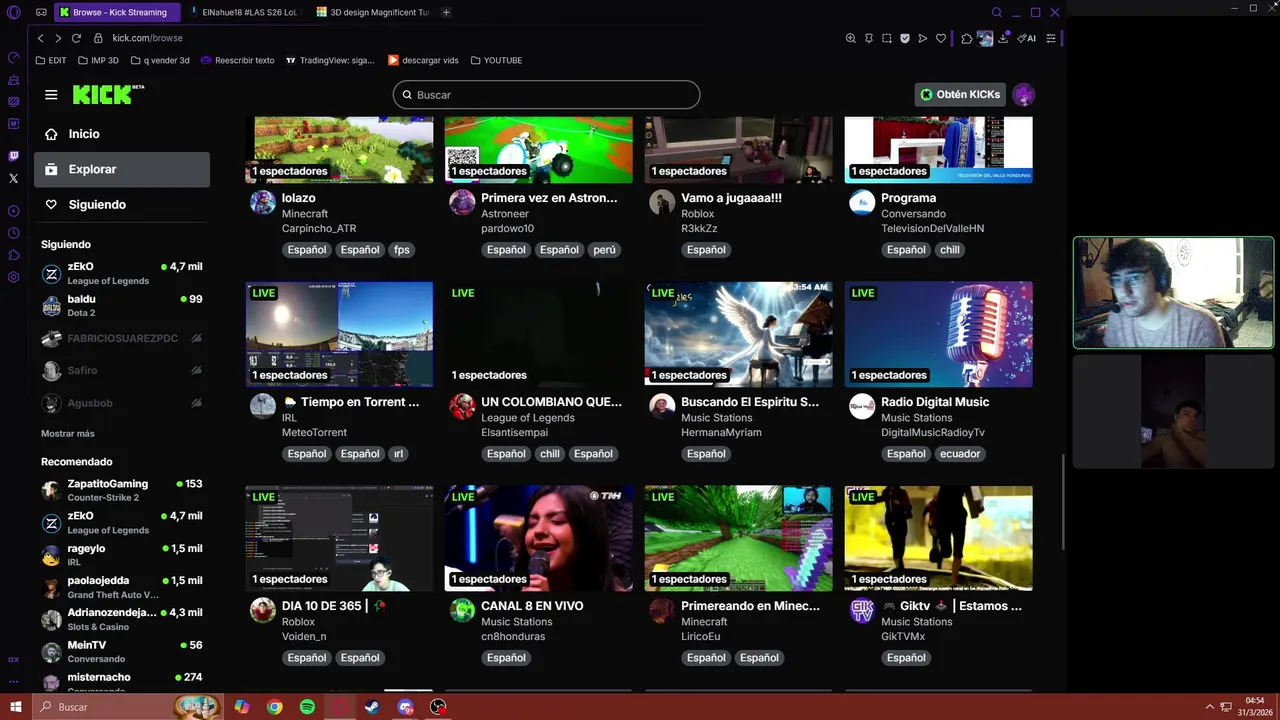Viewport: 1280px width, 720px height.
Task: Open Radio Digital Music stream thumbnail
Action: pos(938,334)
